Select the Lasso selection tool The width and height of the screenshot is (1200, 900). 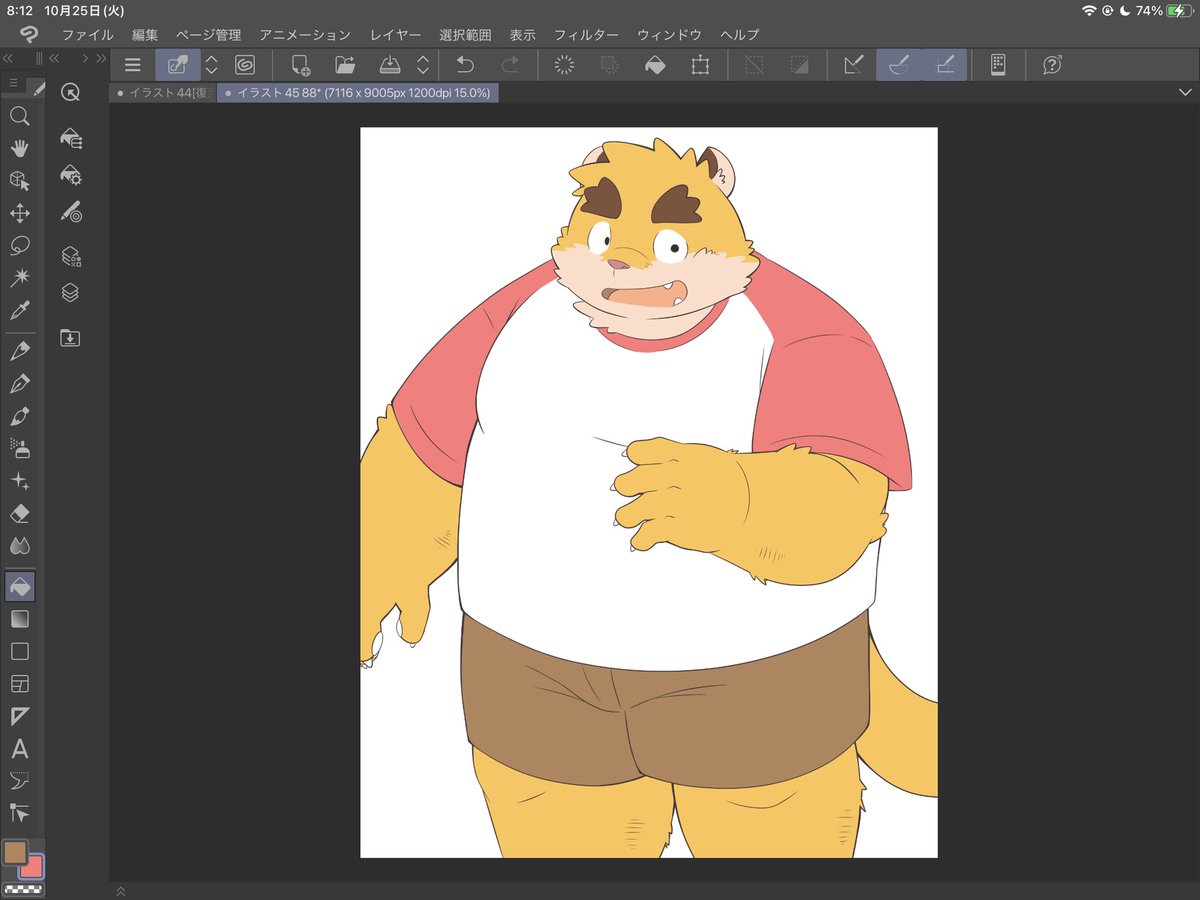[19, 245]
